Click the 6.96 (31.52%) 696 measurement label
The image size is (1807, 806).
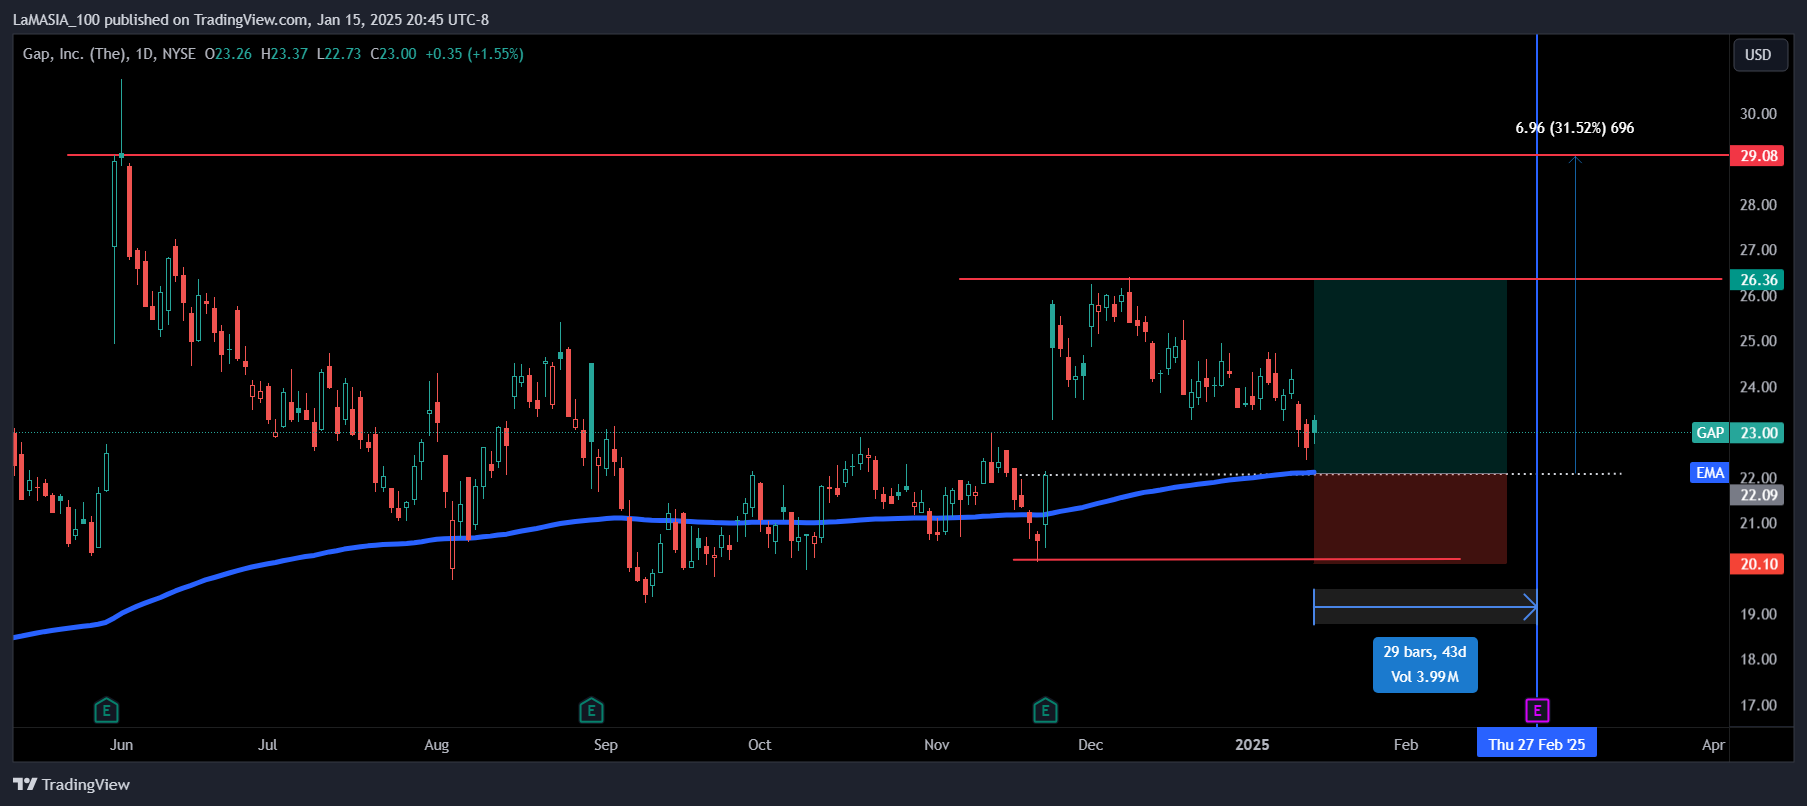pos(1575,128)
